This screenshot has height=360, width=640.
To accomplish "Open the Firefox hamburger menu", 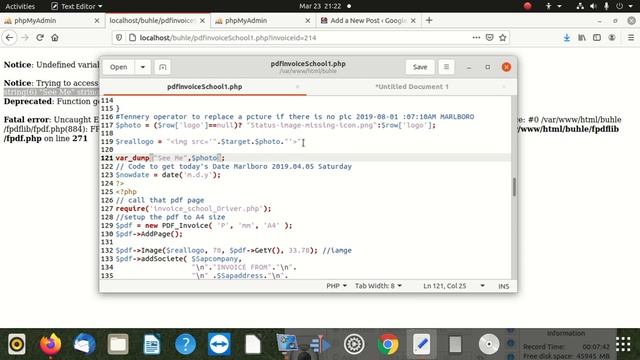I will (x=631, y=38).
